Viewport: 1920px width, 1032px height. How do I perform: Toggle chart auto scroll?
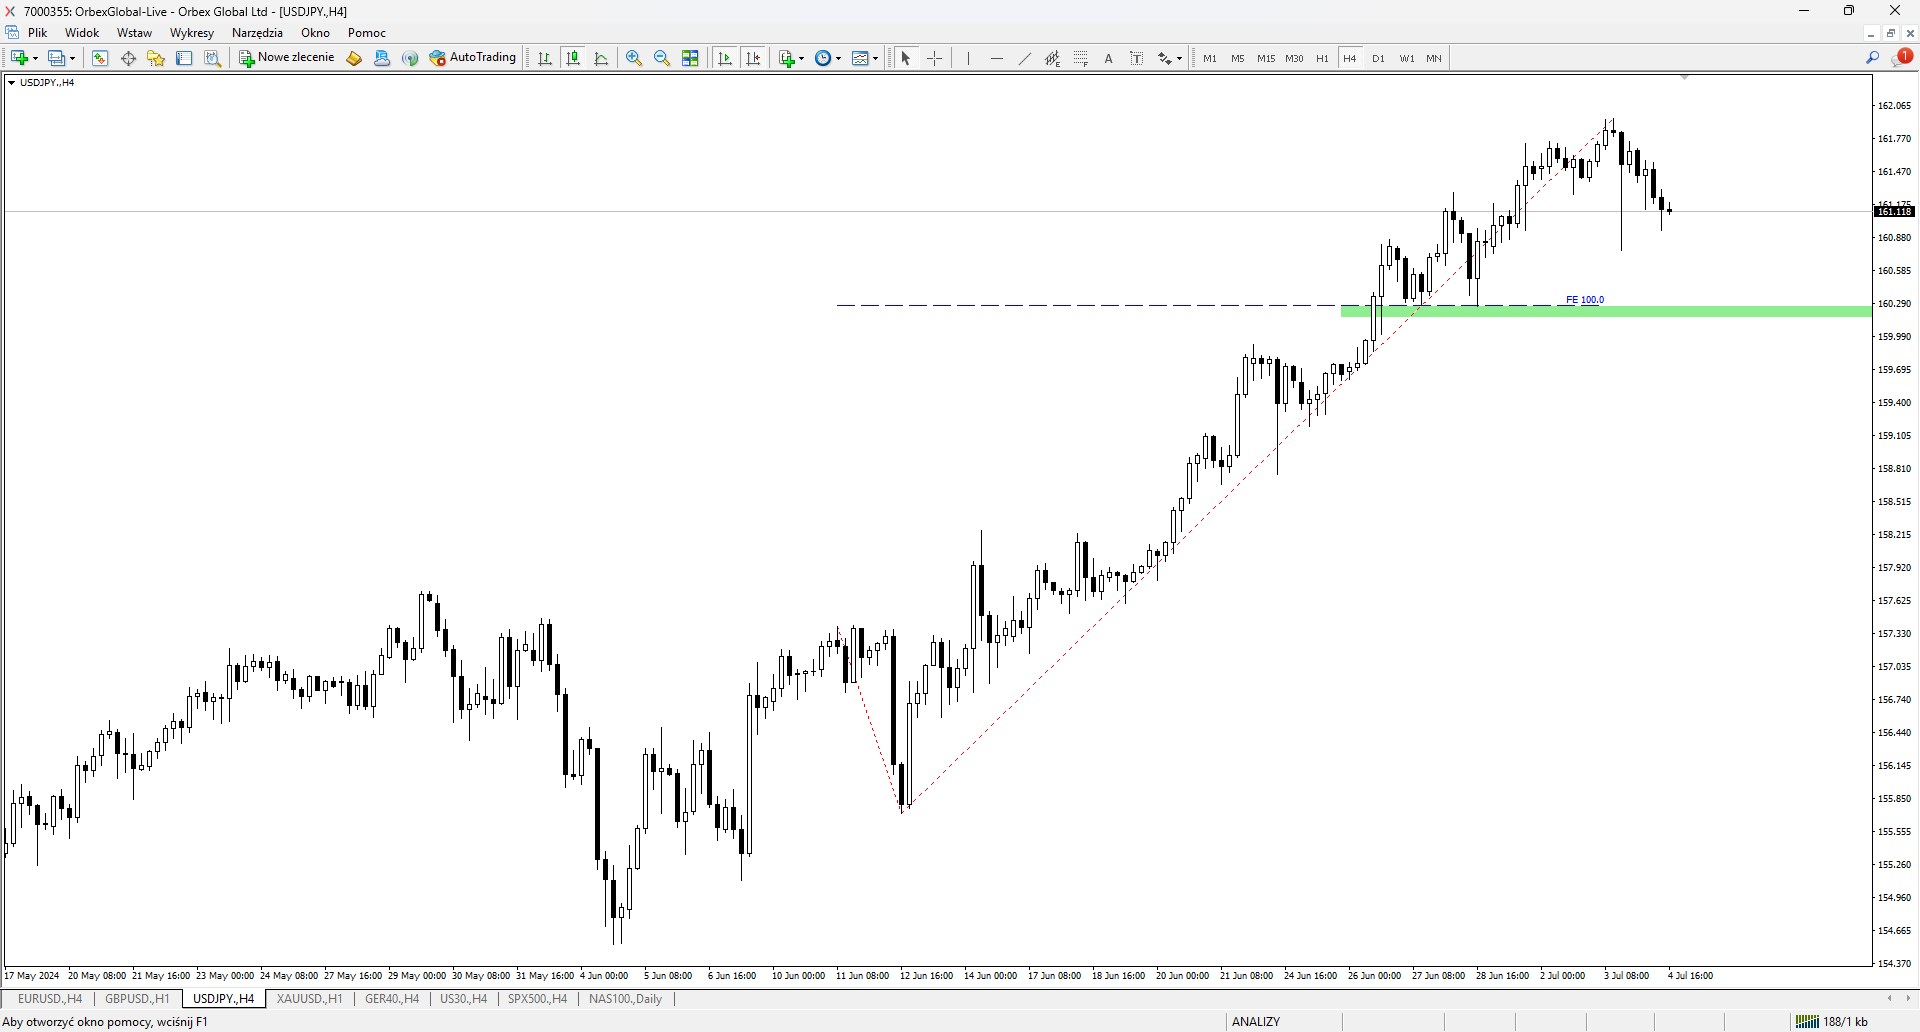tap(725, 58)
